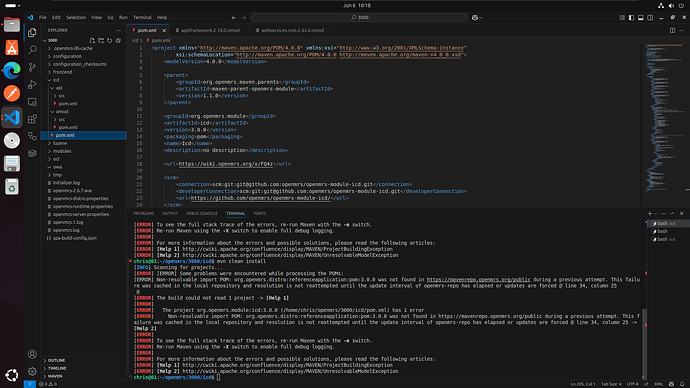The height and width of the screenshot is (388, 690).
Task: Split the editor to the right
Action: [x=672, y=30]
